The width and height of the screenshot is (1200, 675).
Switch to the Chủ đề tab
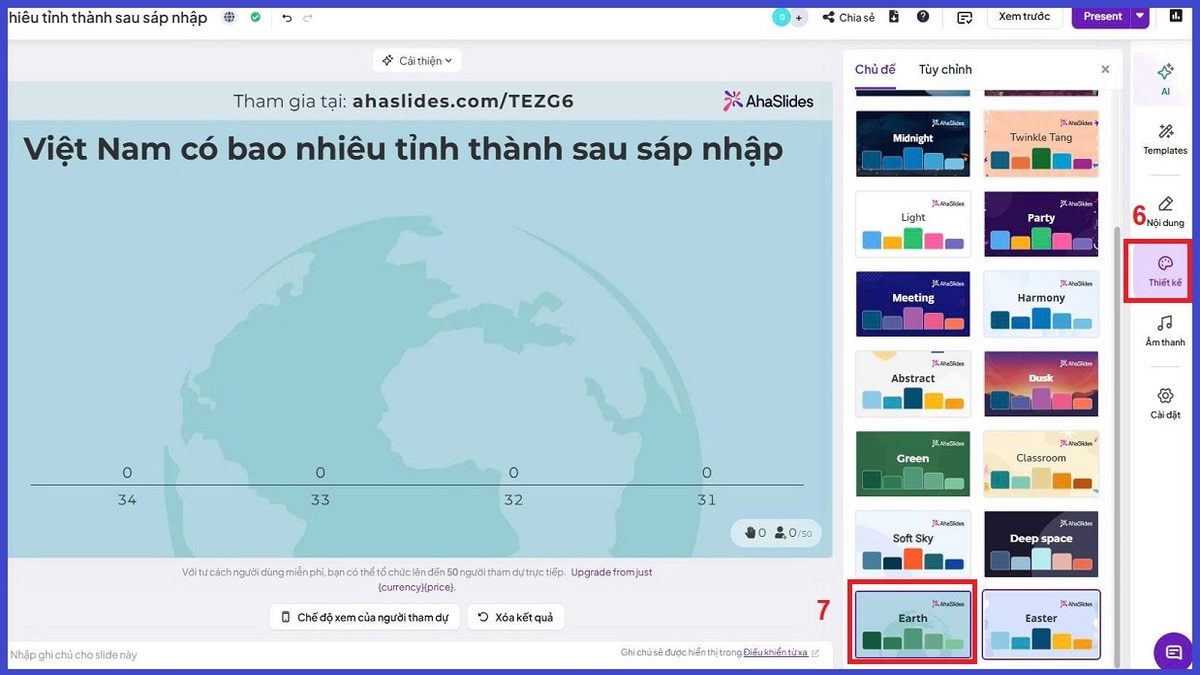pos(875,69)
